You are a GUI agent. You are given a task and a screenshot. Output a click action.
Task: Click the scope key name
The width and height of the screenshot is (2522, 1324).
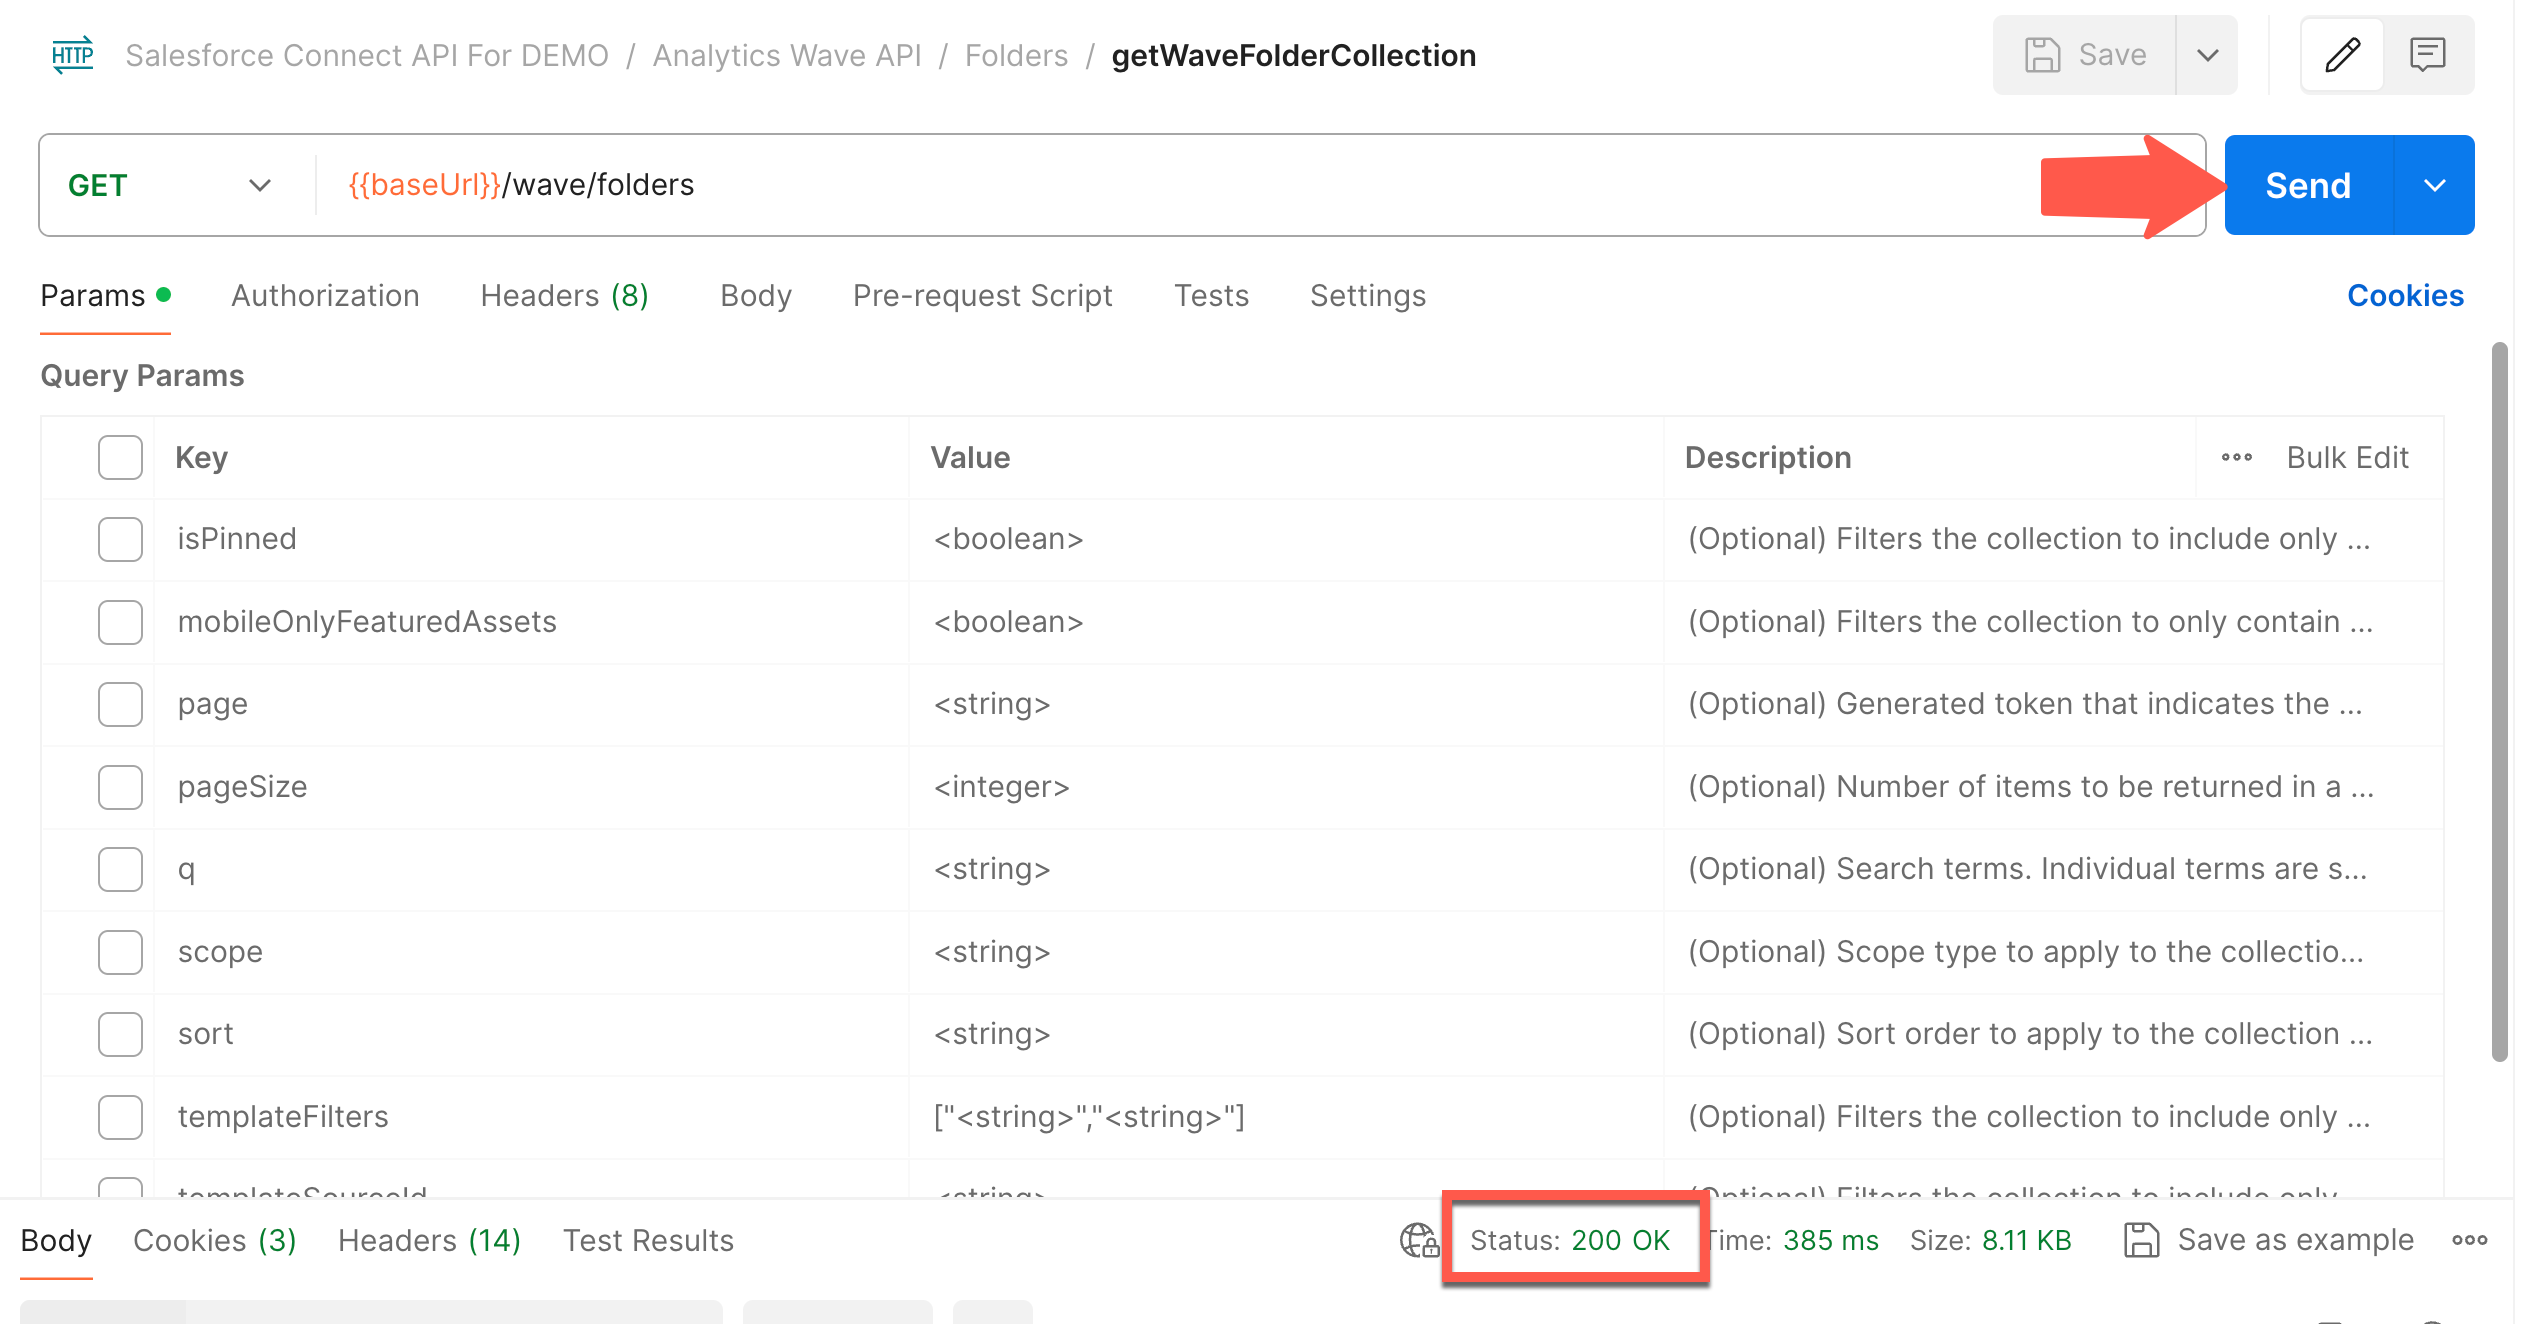pos(220,952)
